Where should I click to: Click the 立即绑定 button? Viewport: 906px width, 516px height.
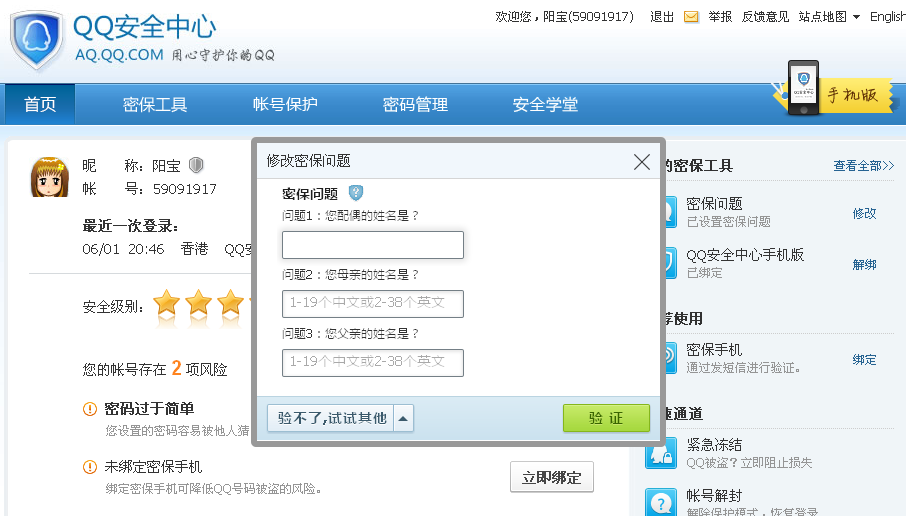(x=552, y=477)
